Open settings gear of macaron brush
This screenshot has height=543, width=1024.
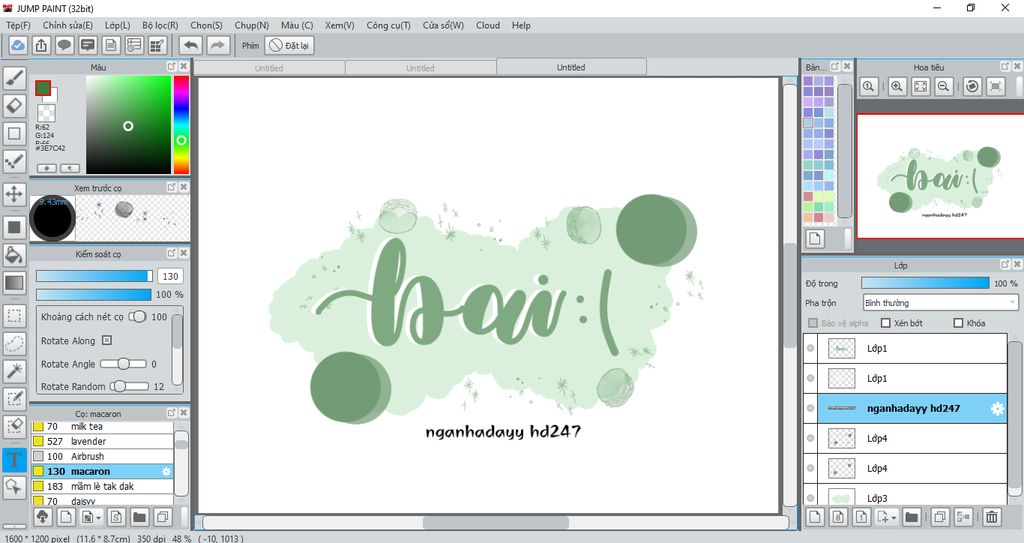pos(166,471)
